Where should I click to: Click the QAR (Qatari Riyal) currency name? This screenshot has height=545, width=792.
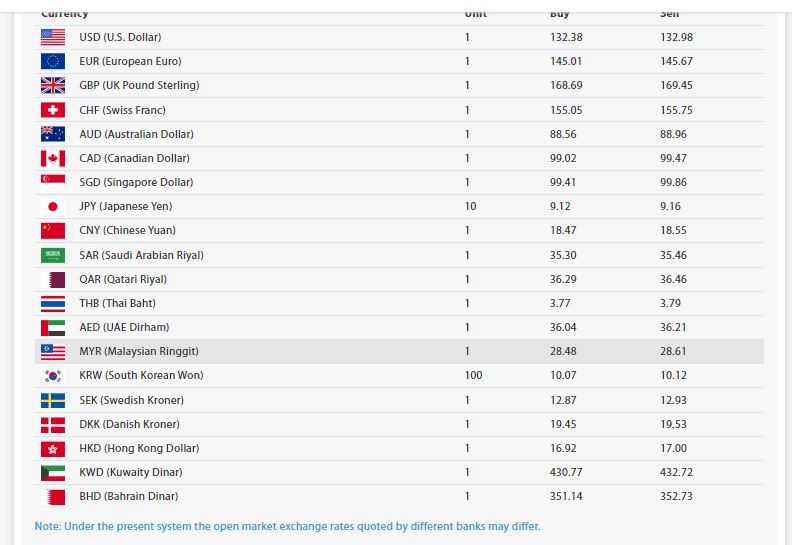(123, 279)
